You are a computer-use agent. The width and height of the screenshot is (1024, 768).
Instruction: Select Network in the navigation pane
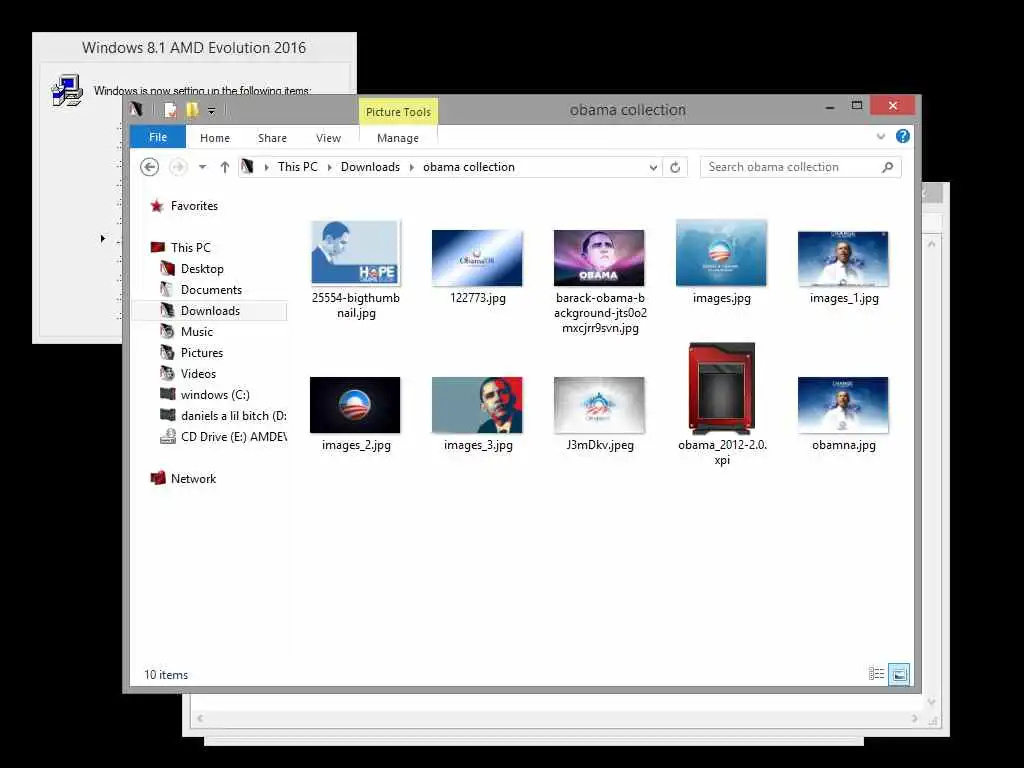pos(193,478)
